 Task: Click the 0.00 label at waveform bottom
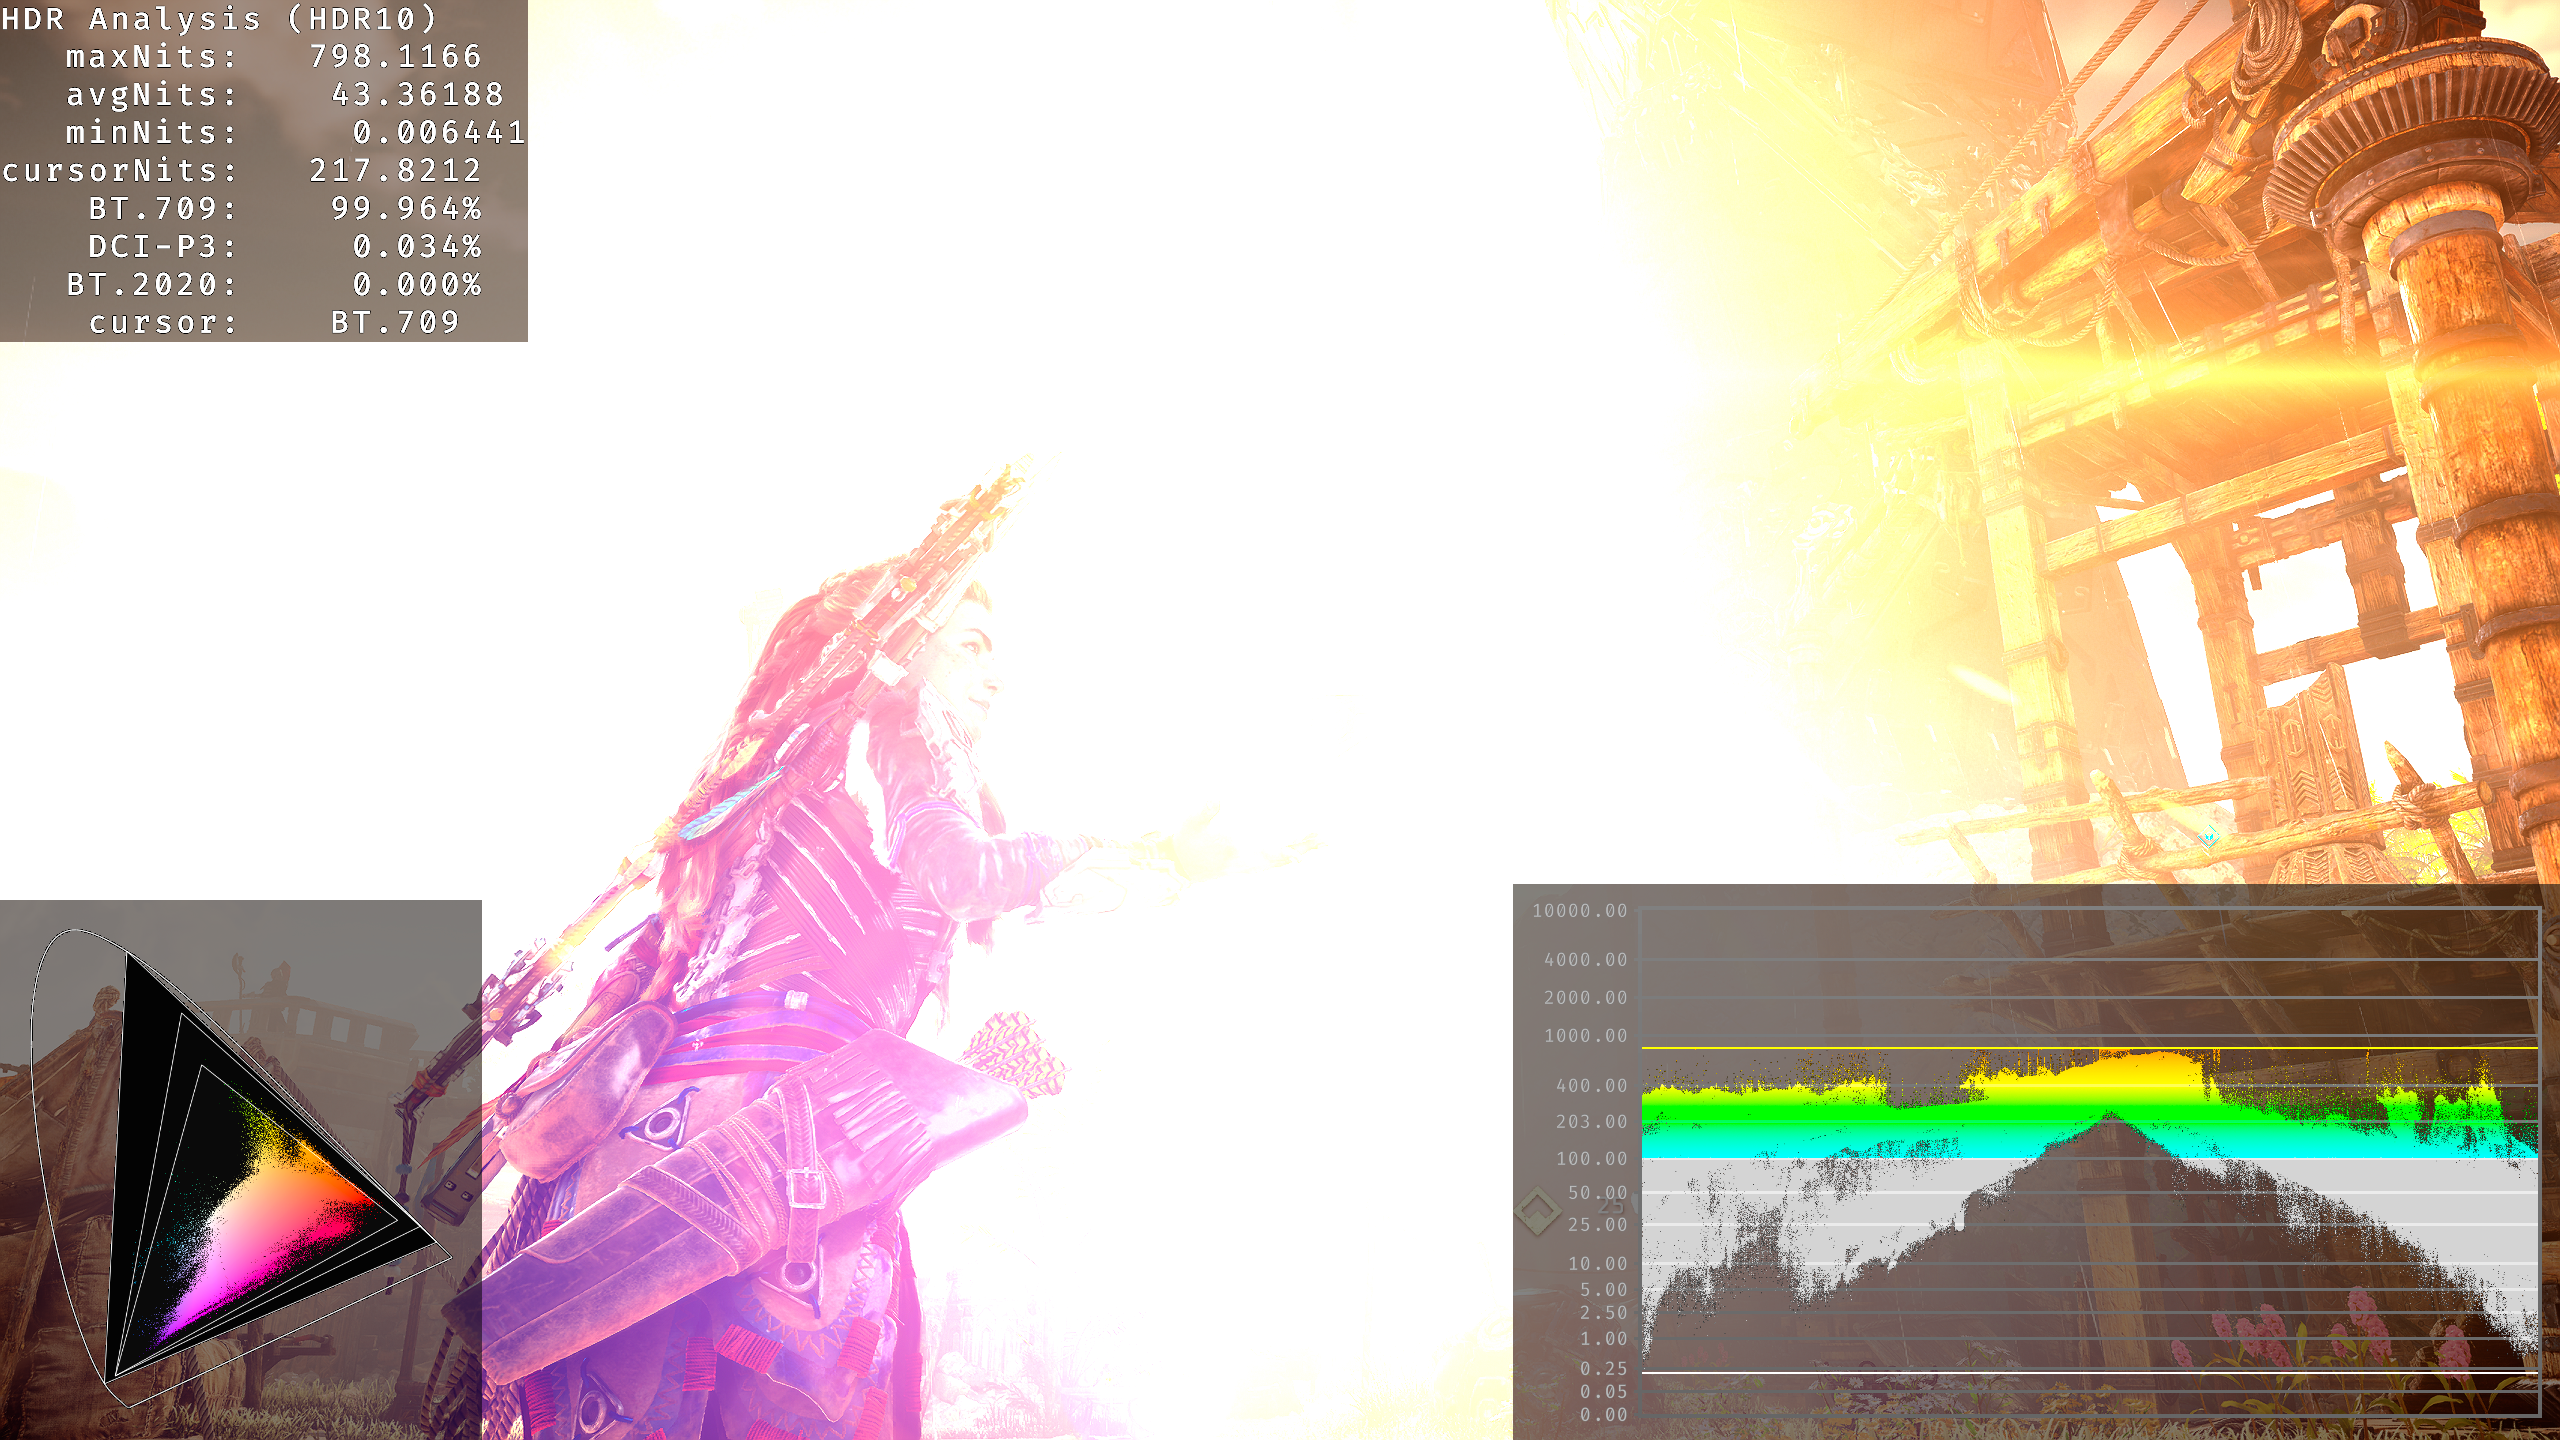point(1603,1415)
